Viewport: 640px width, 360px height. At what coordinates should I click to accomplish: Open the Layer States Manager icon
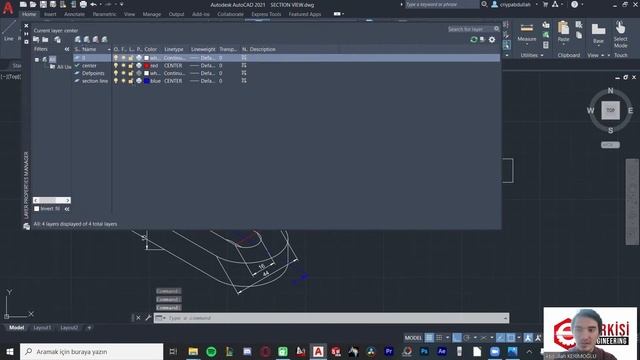coord(58,40)
